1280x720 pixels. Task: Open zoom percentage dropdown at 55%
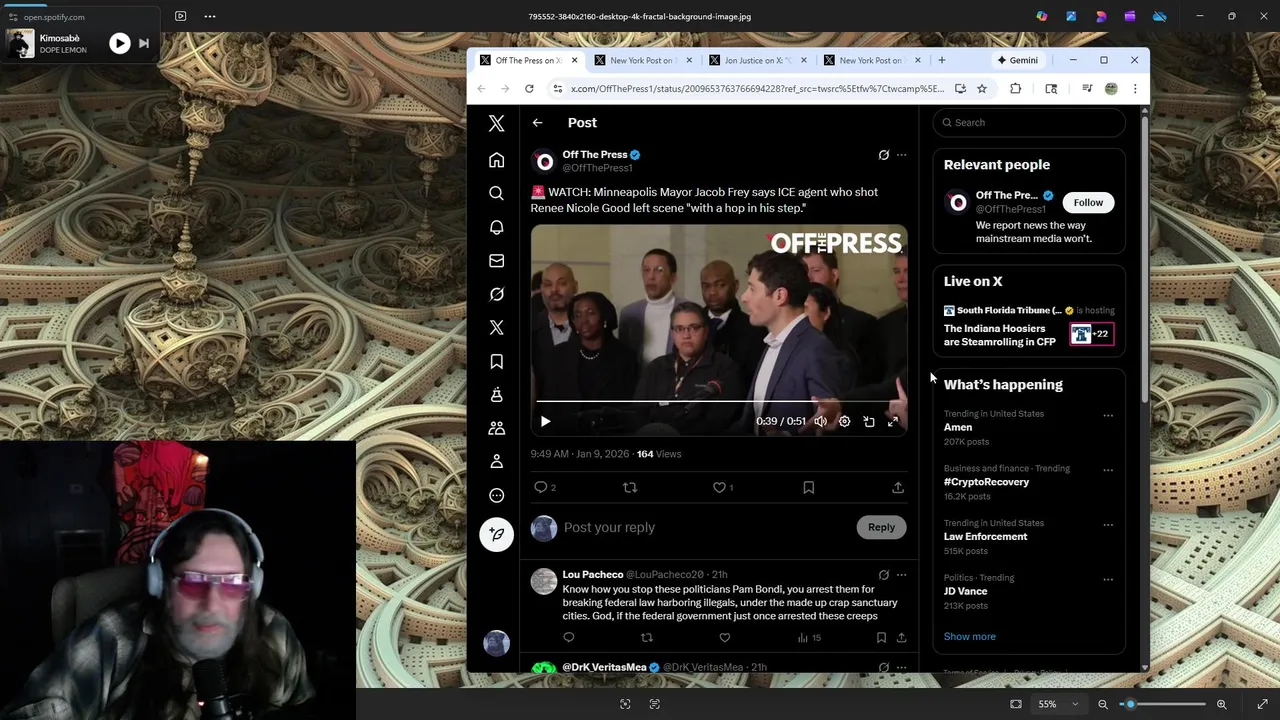pos(1057,704)
